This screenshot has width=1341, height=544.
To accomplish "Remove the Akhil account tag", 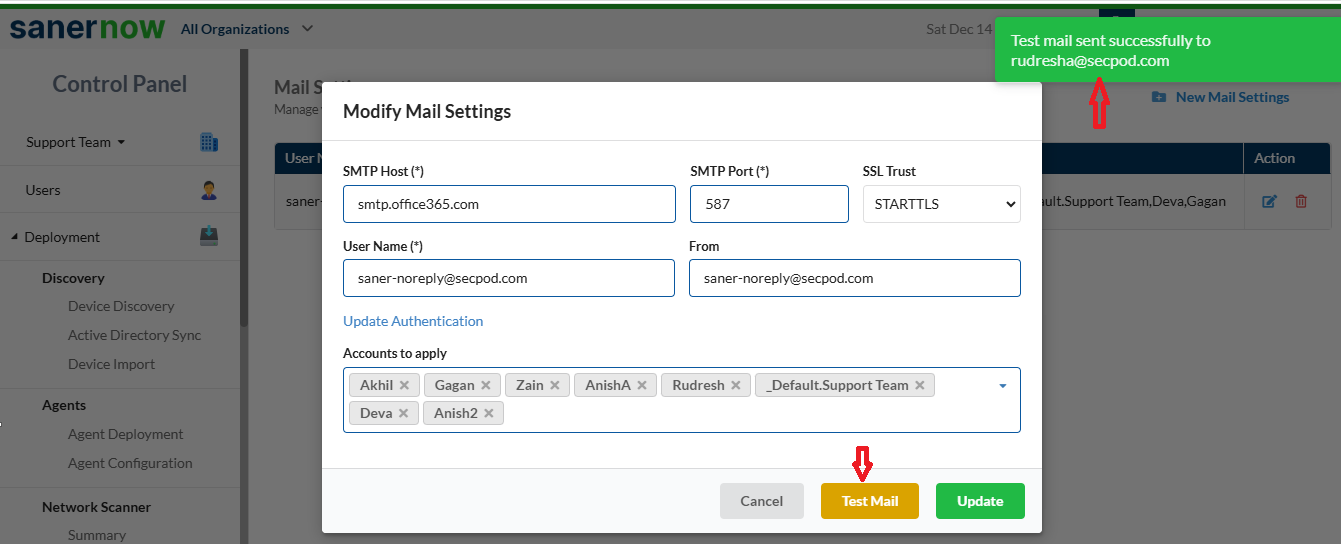I will 404,385.
